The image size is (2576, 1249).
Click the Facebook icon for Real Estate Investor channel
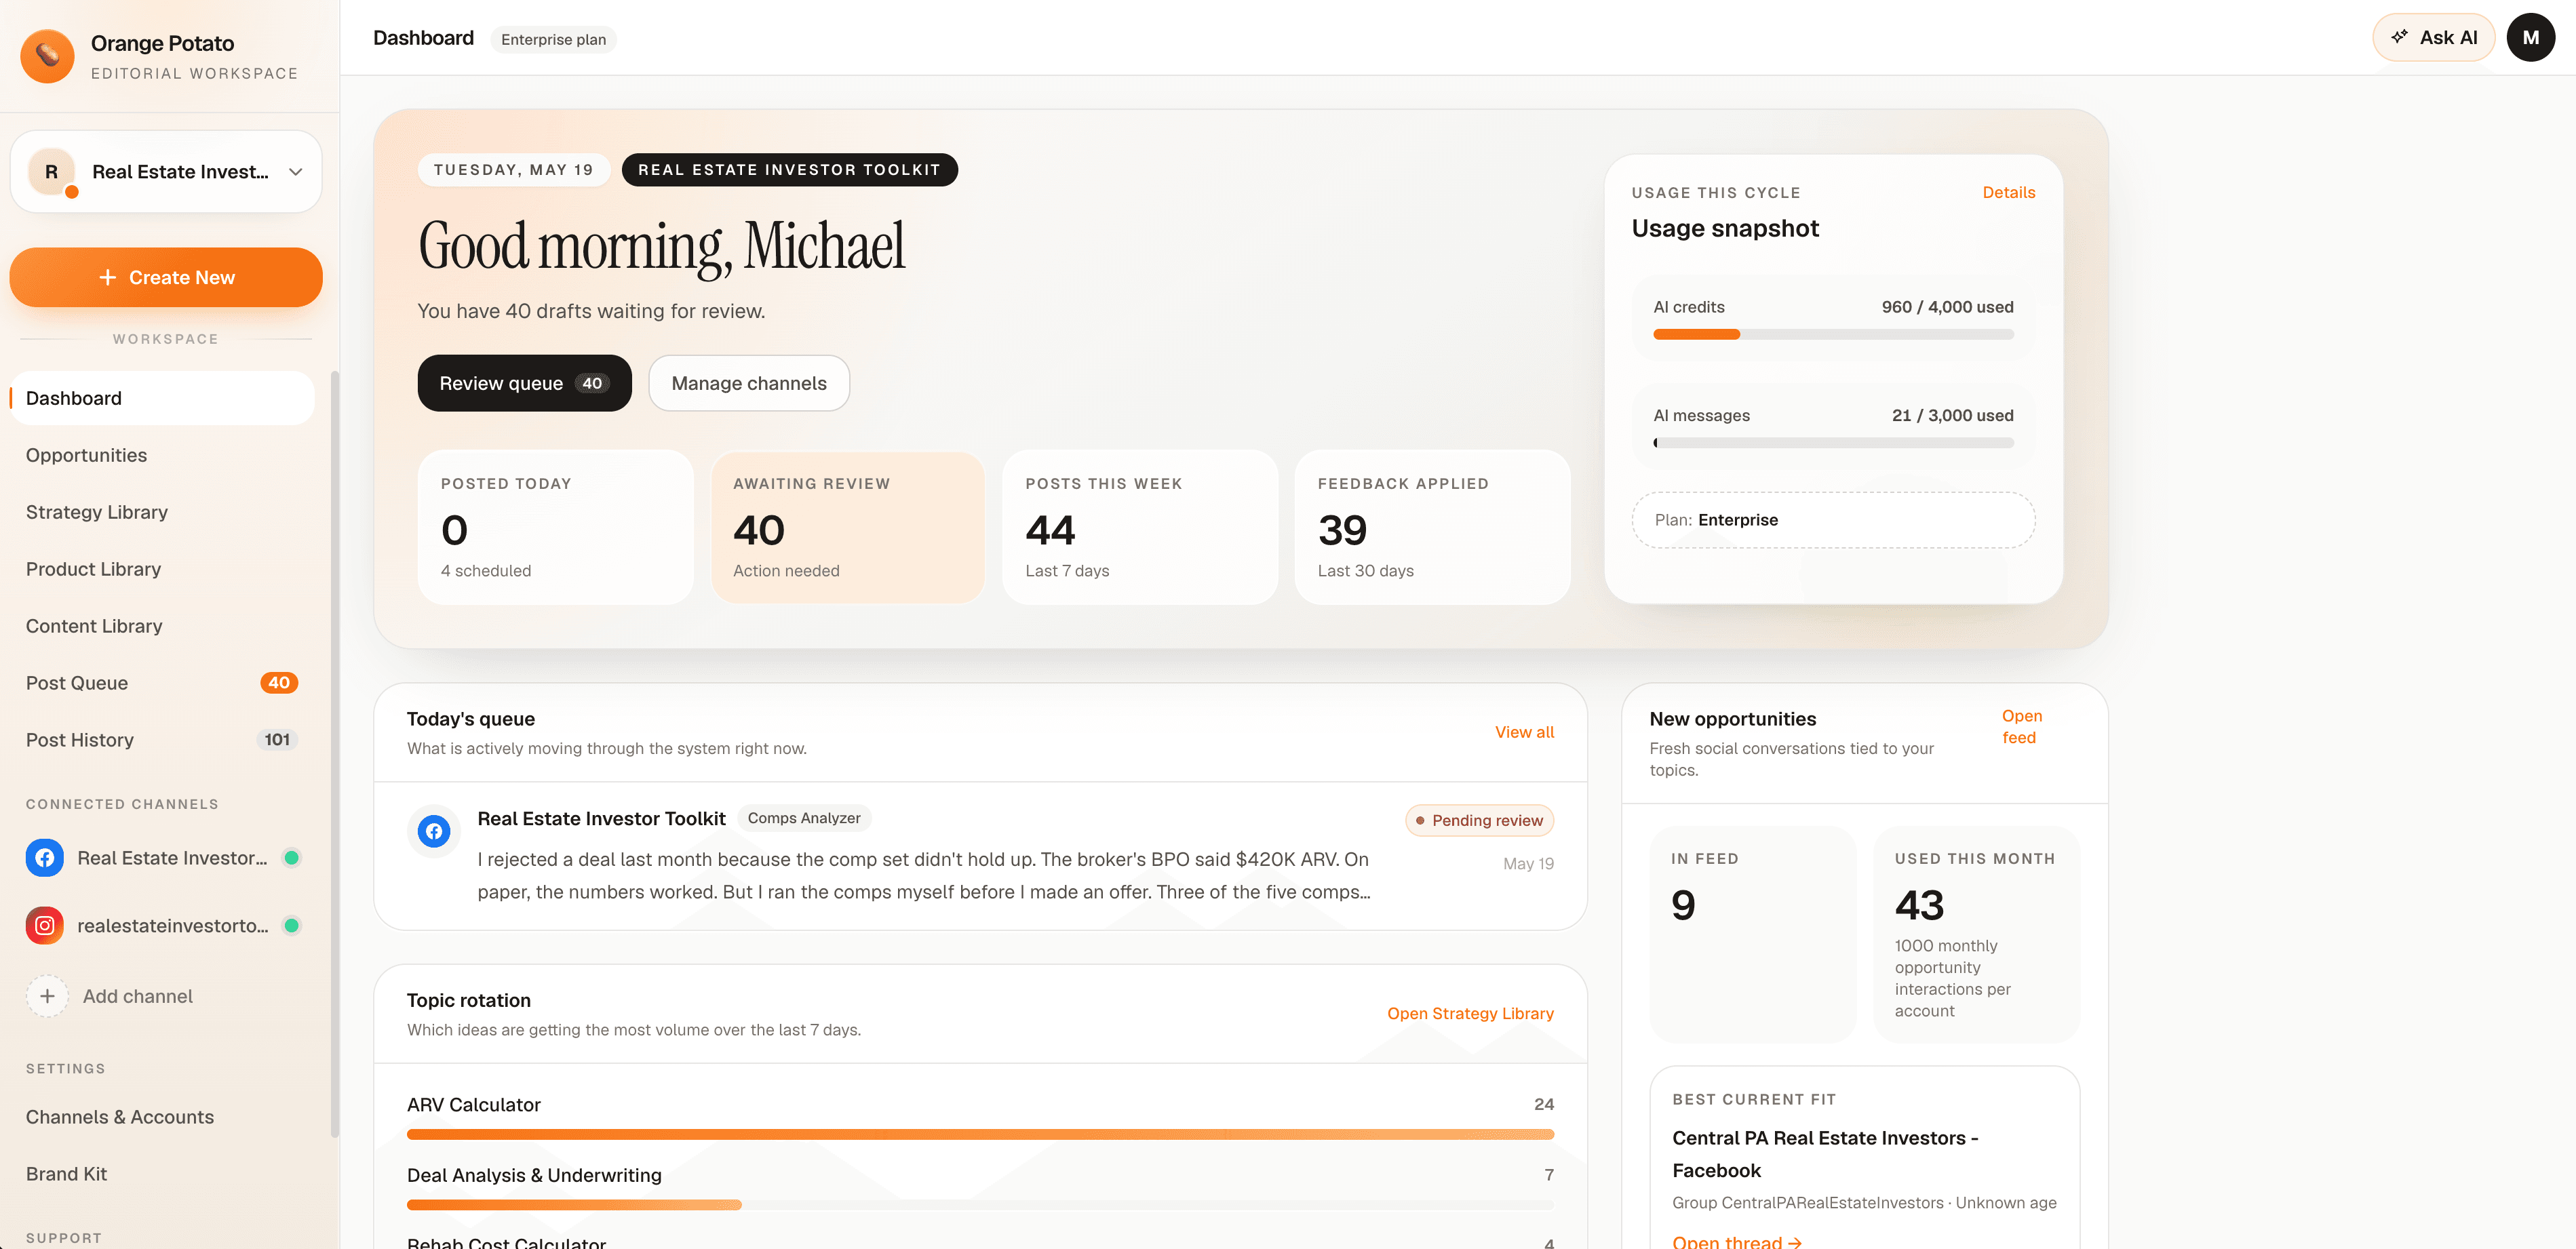[45, 858]
